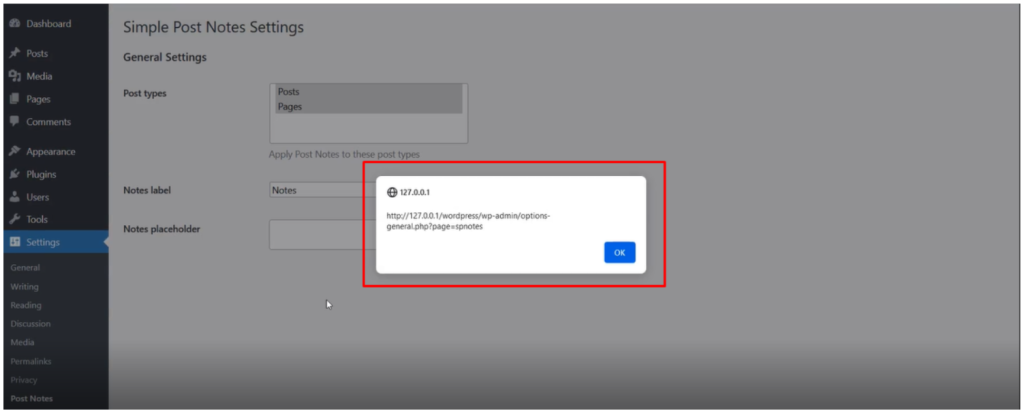Click the OK button in the alert dialog
The width and height of the screenshot is (1024, 412).
(619, 253)
